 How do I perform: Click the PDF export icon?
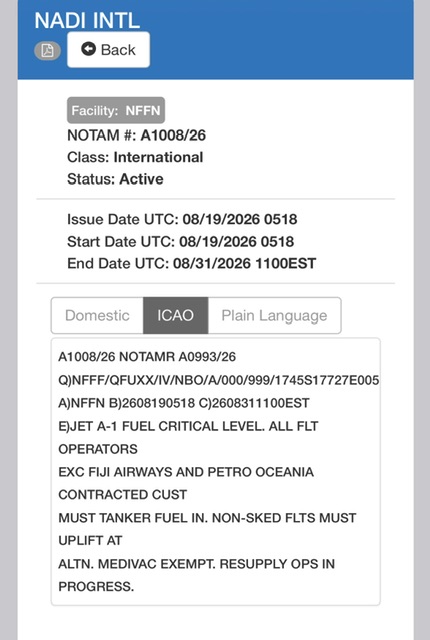47,51
